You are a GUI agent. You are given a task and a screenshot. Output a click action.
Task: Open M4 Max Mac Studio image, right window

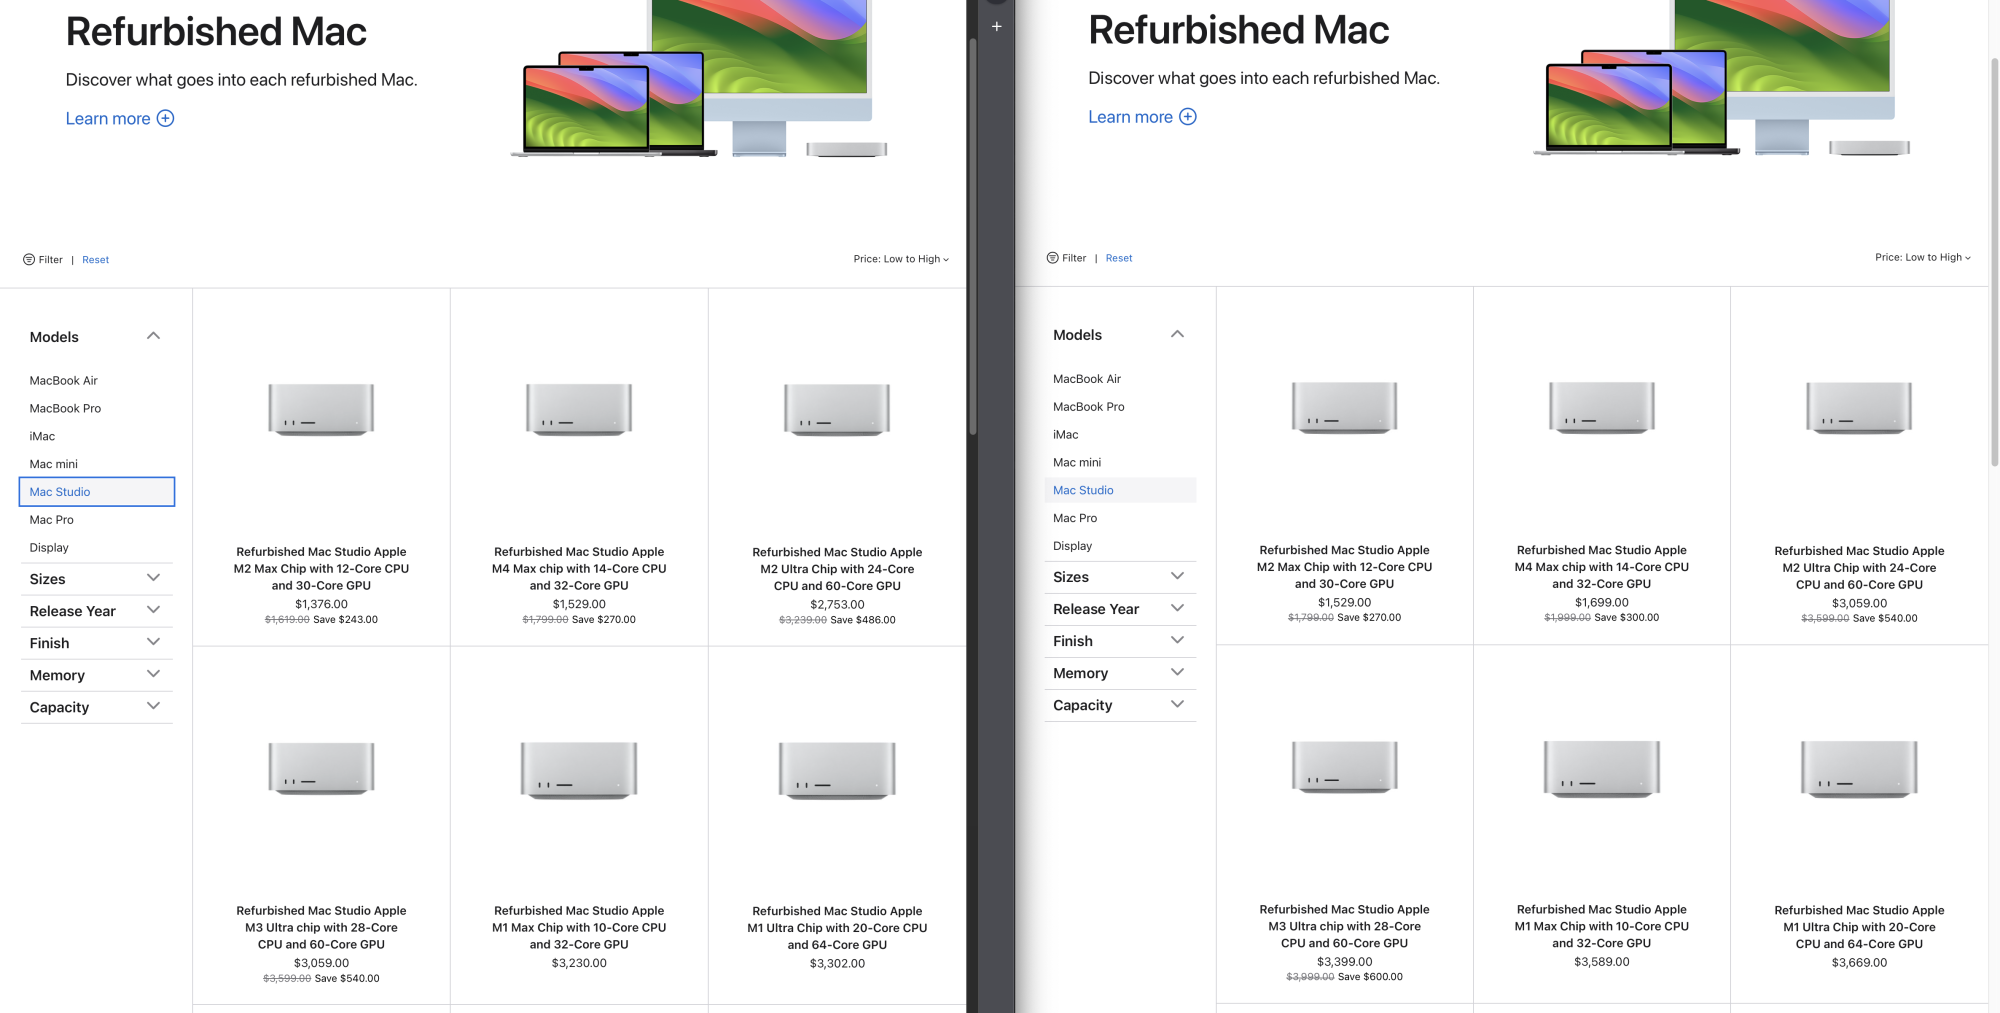[1602, 408]
